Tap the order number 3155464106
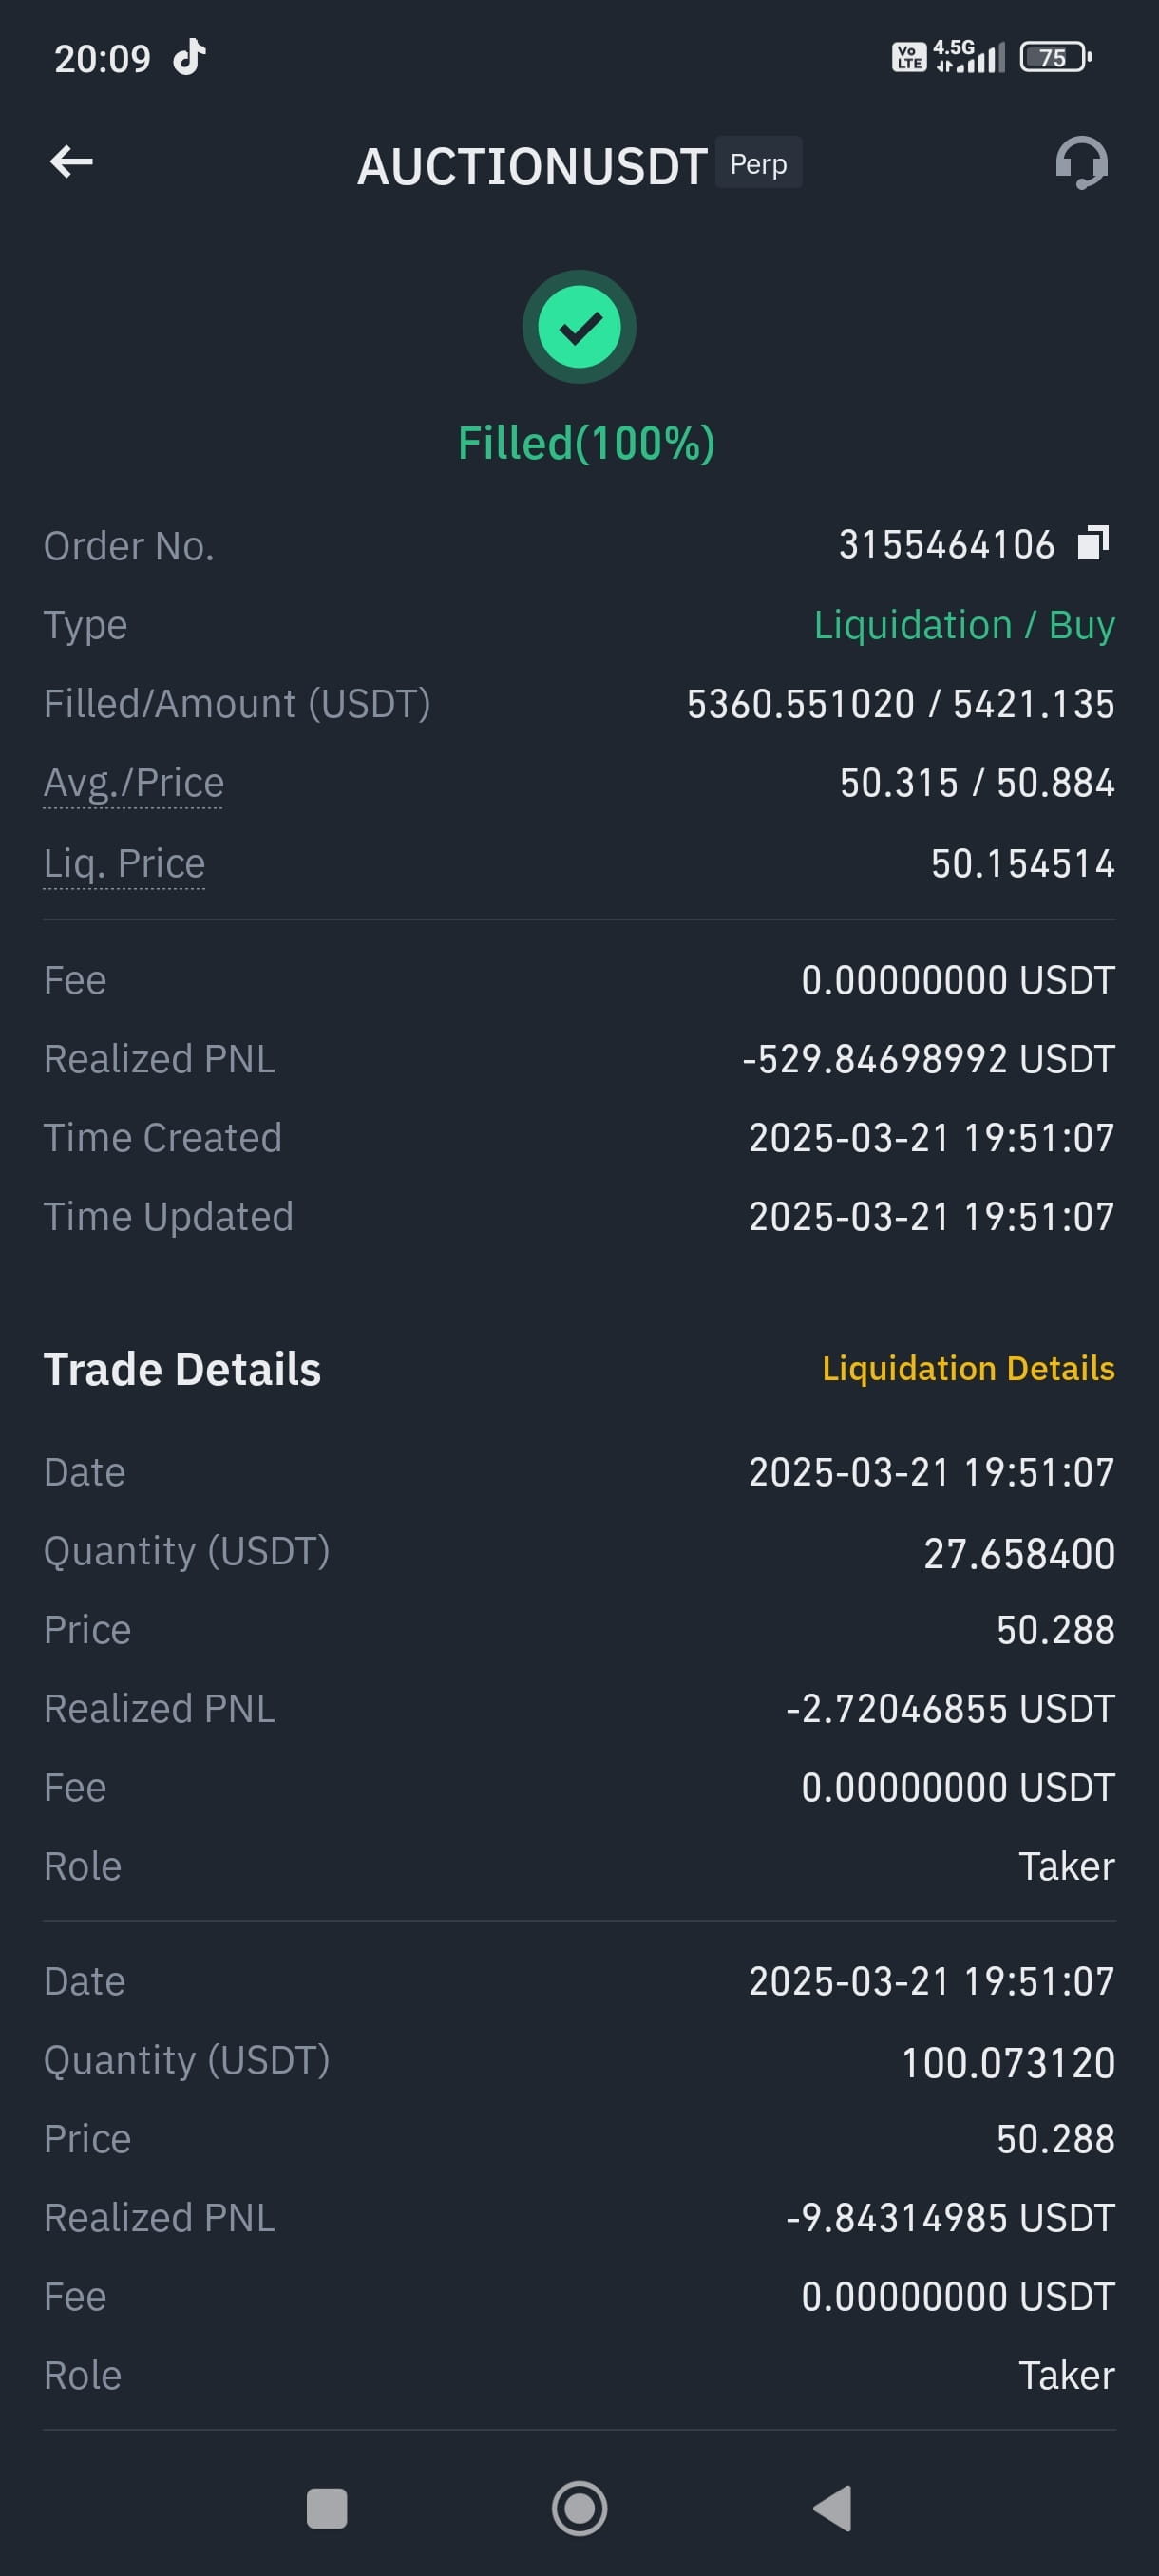This screenshot has width=1159, height=2576. tap(946, 545)
